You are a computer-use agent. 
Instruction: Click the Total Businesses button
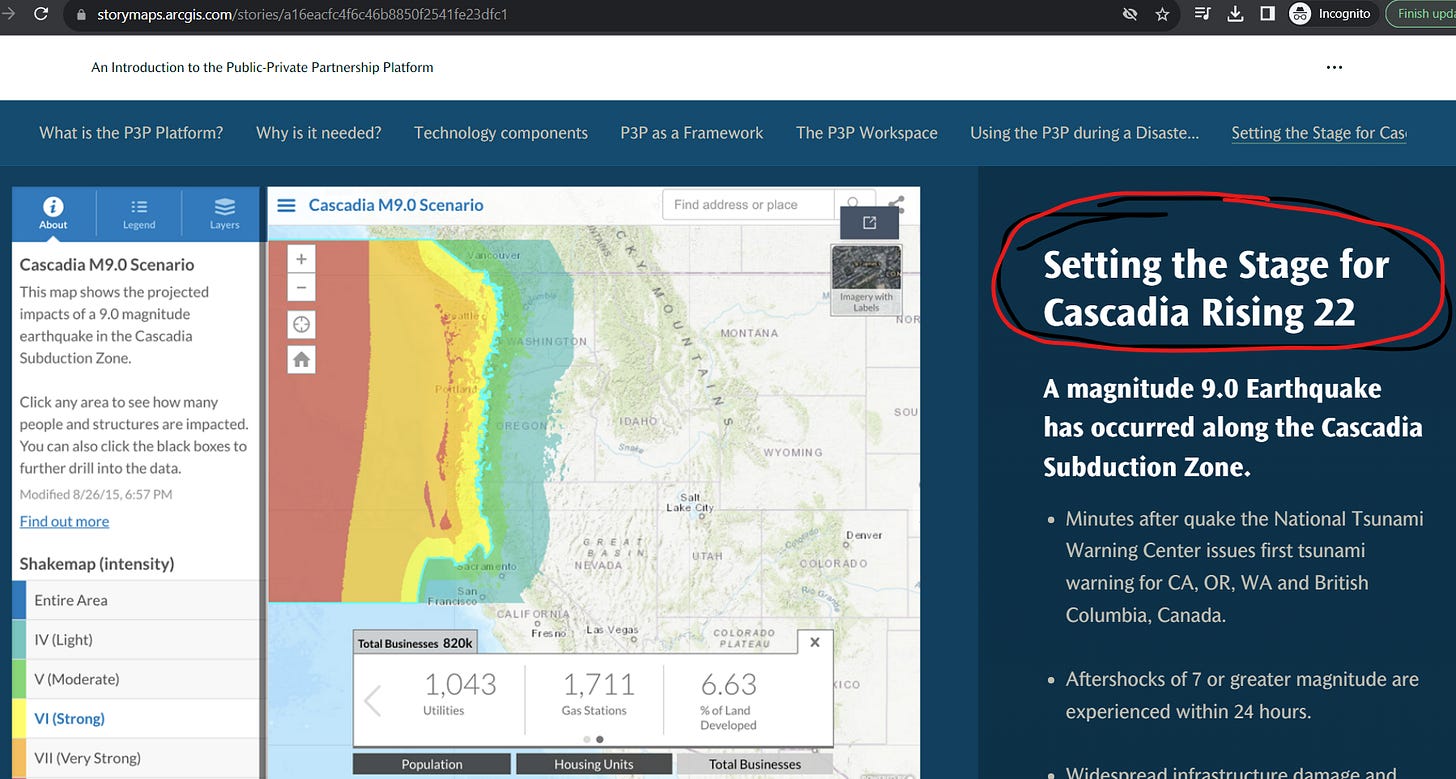755,764
